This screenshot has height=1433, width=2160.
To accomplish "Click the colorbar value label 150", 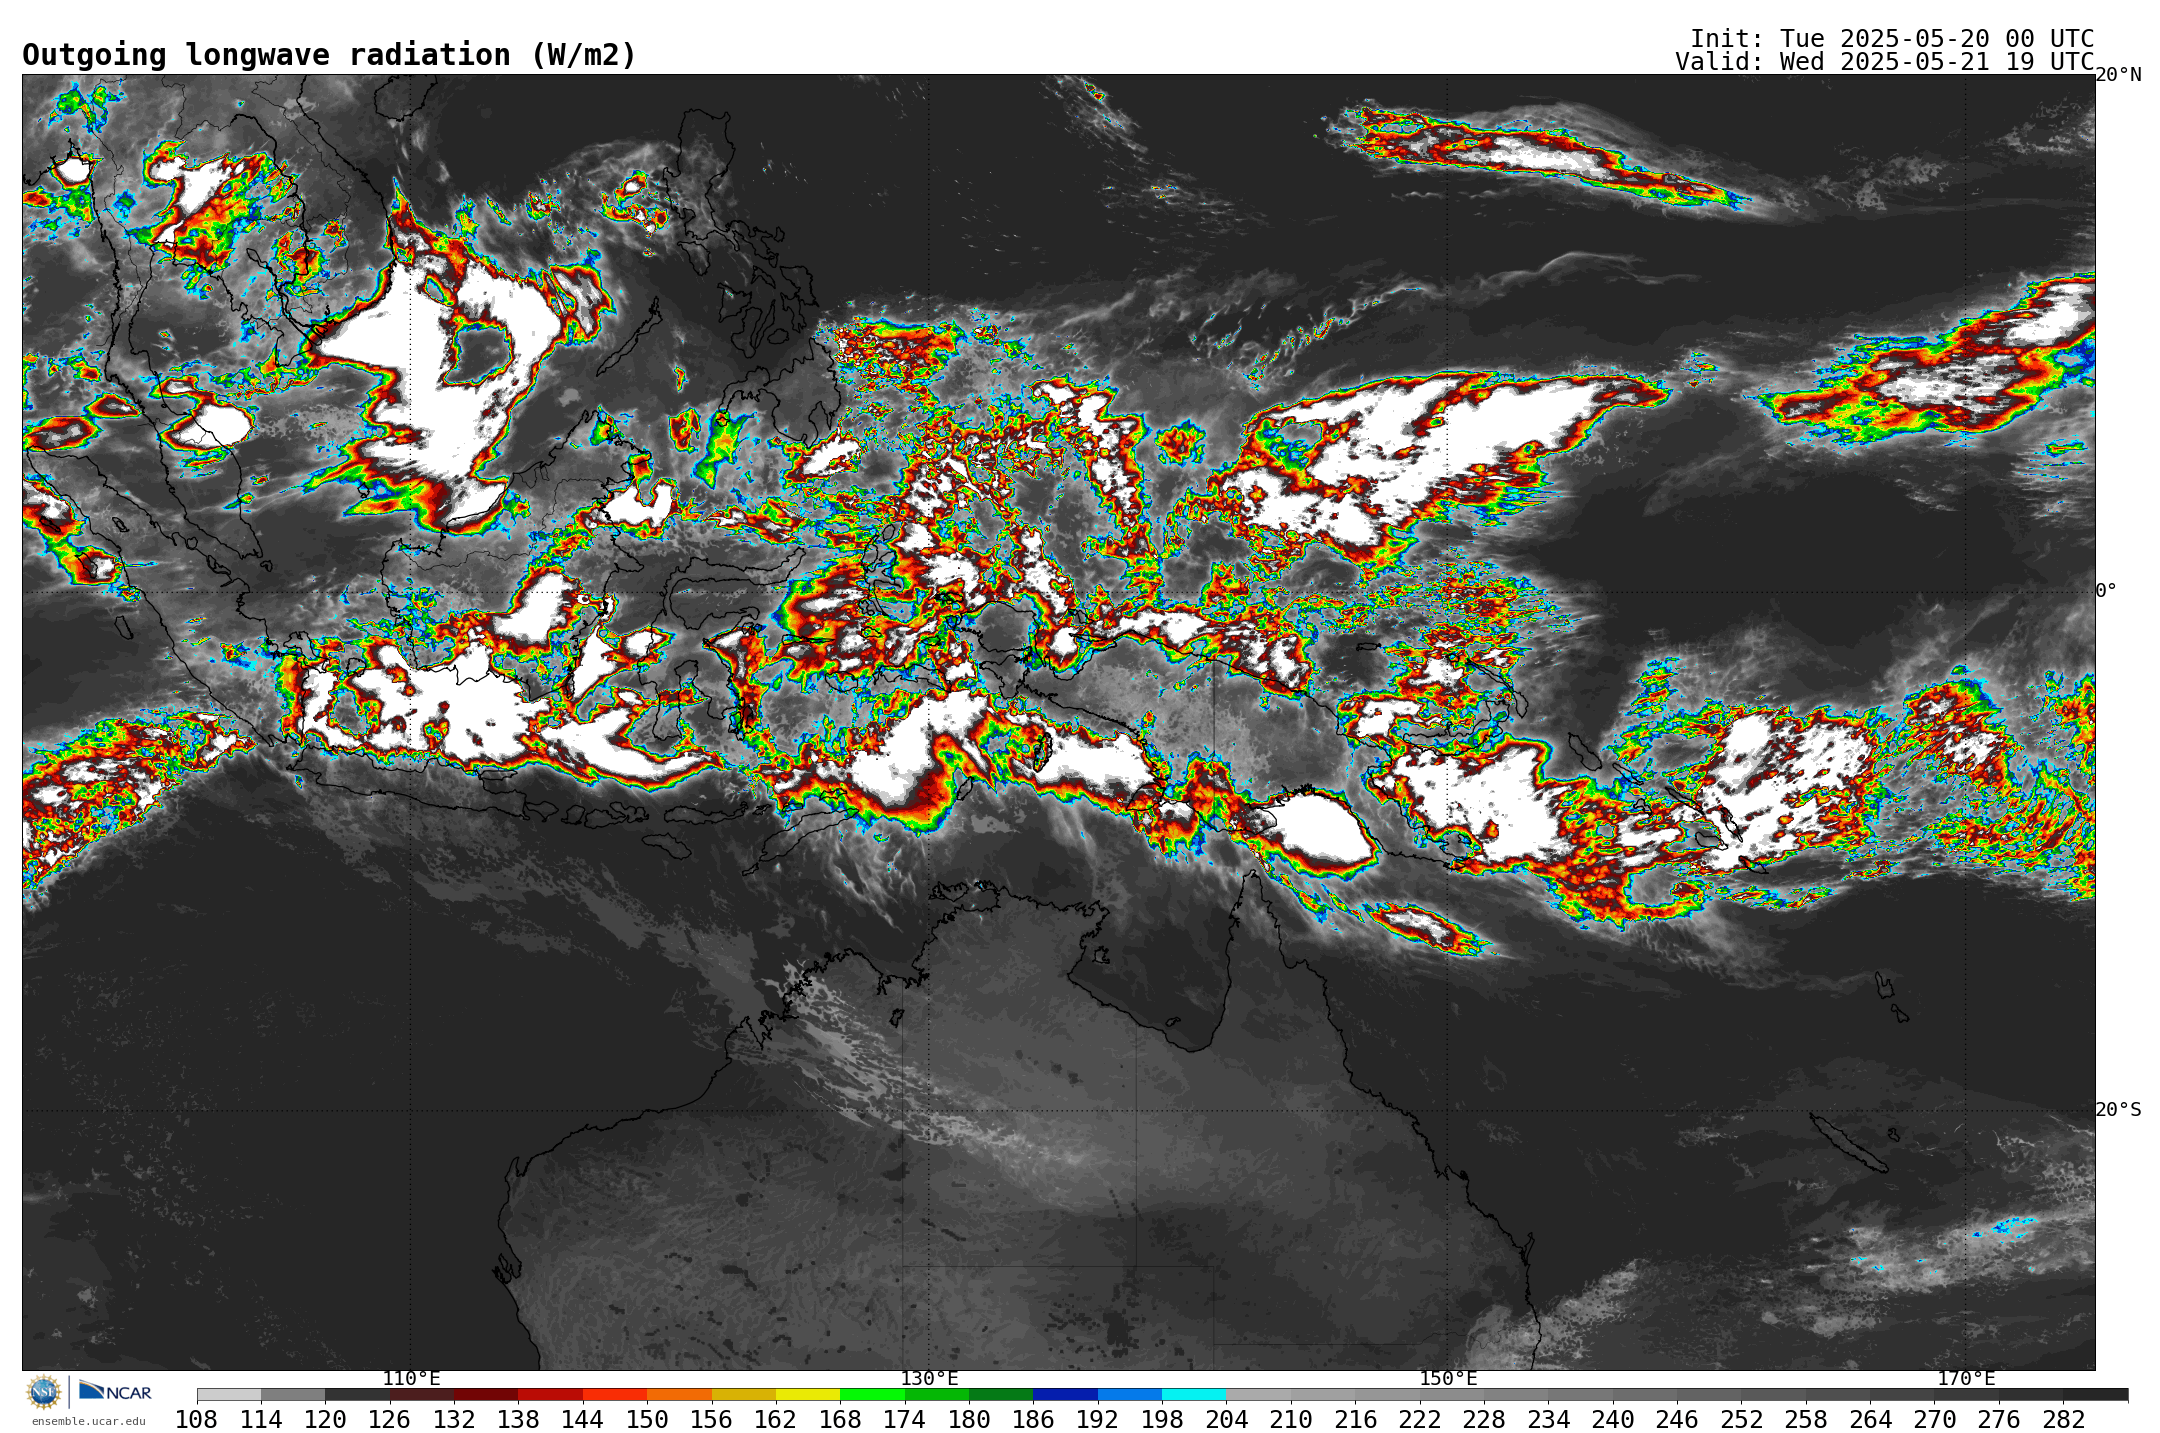I will pyautogui.click(x=647, y=1420).
